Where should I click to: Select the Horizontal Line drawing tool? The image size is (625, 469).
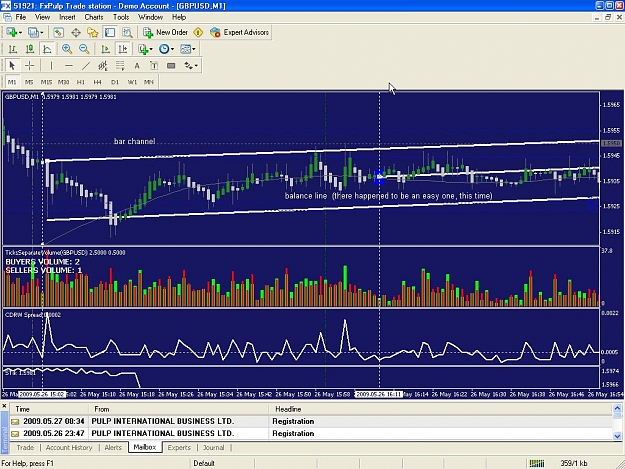[69, 66]
